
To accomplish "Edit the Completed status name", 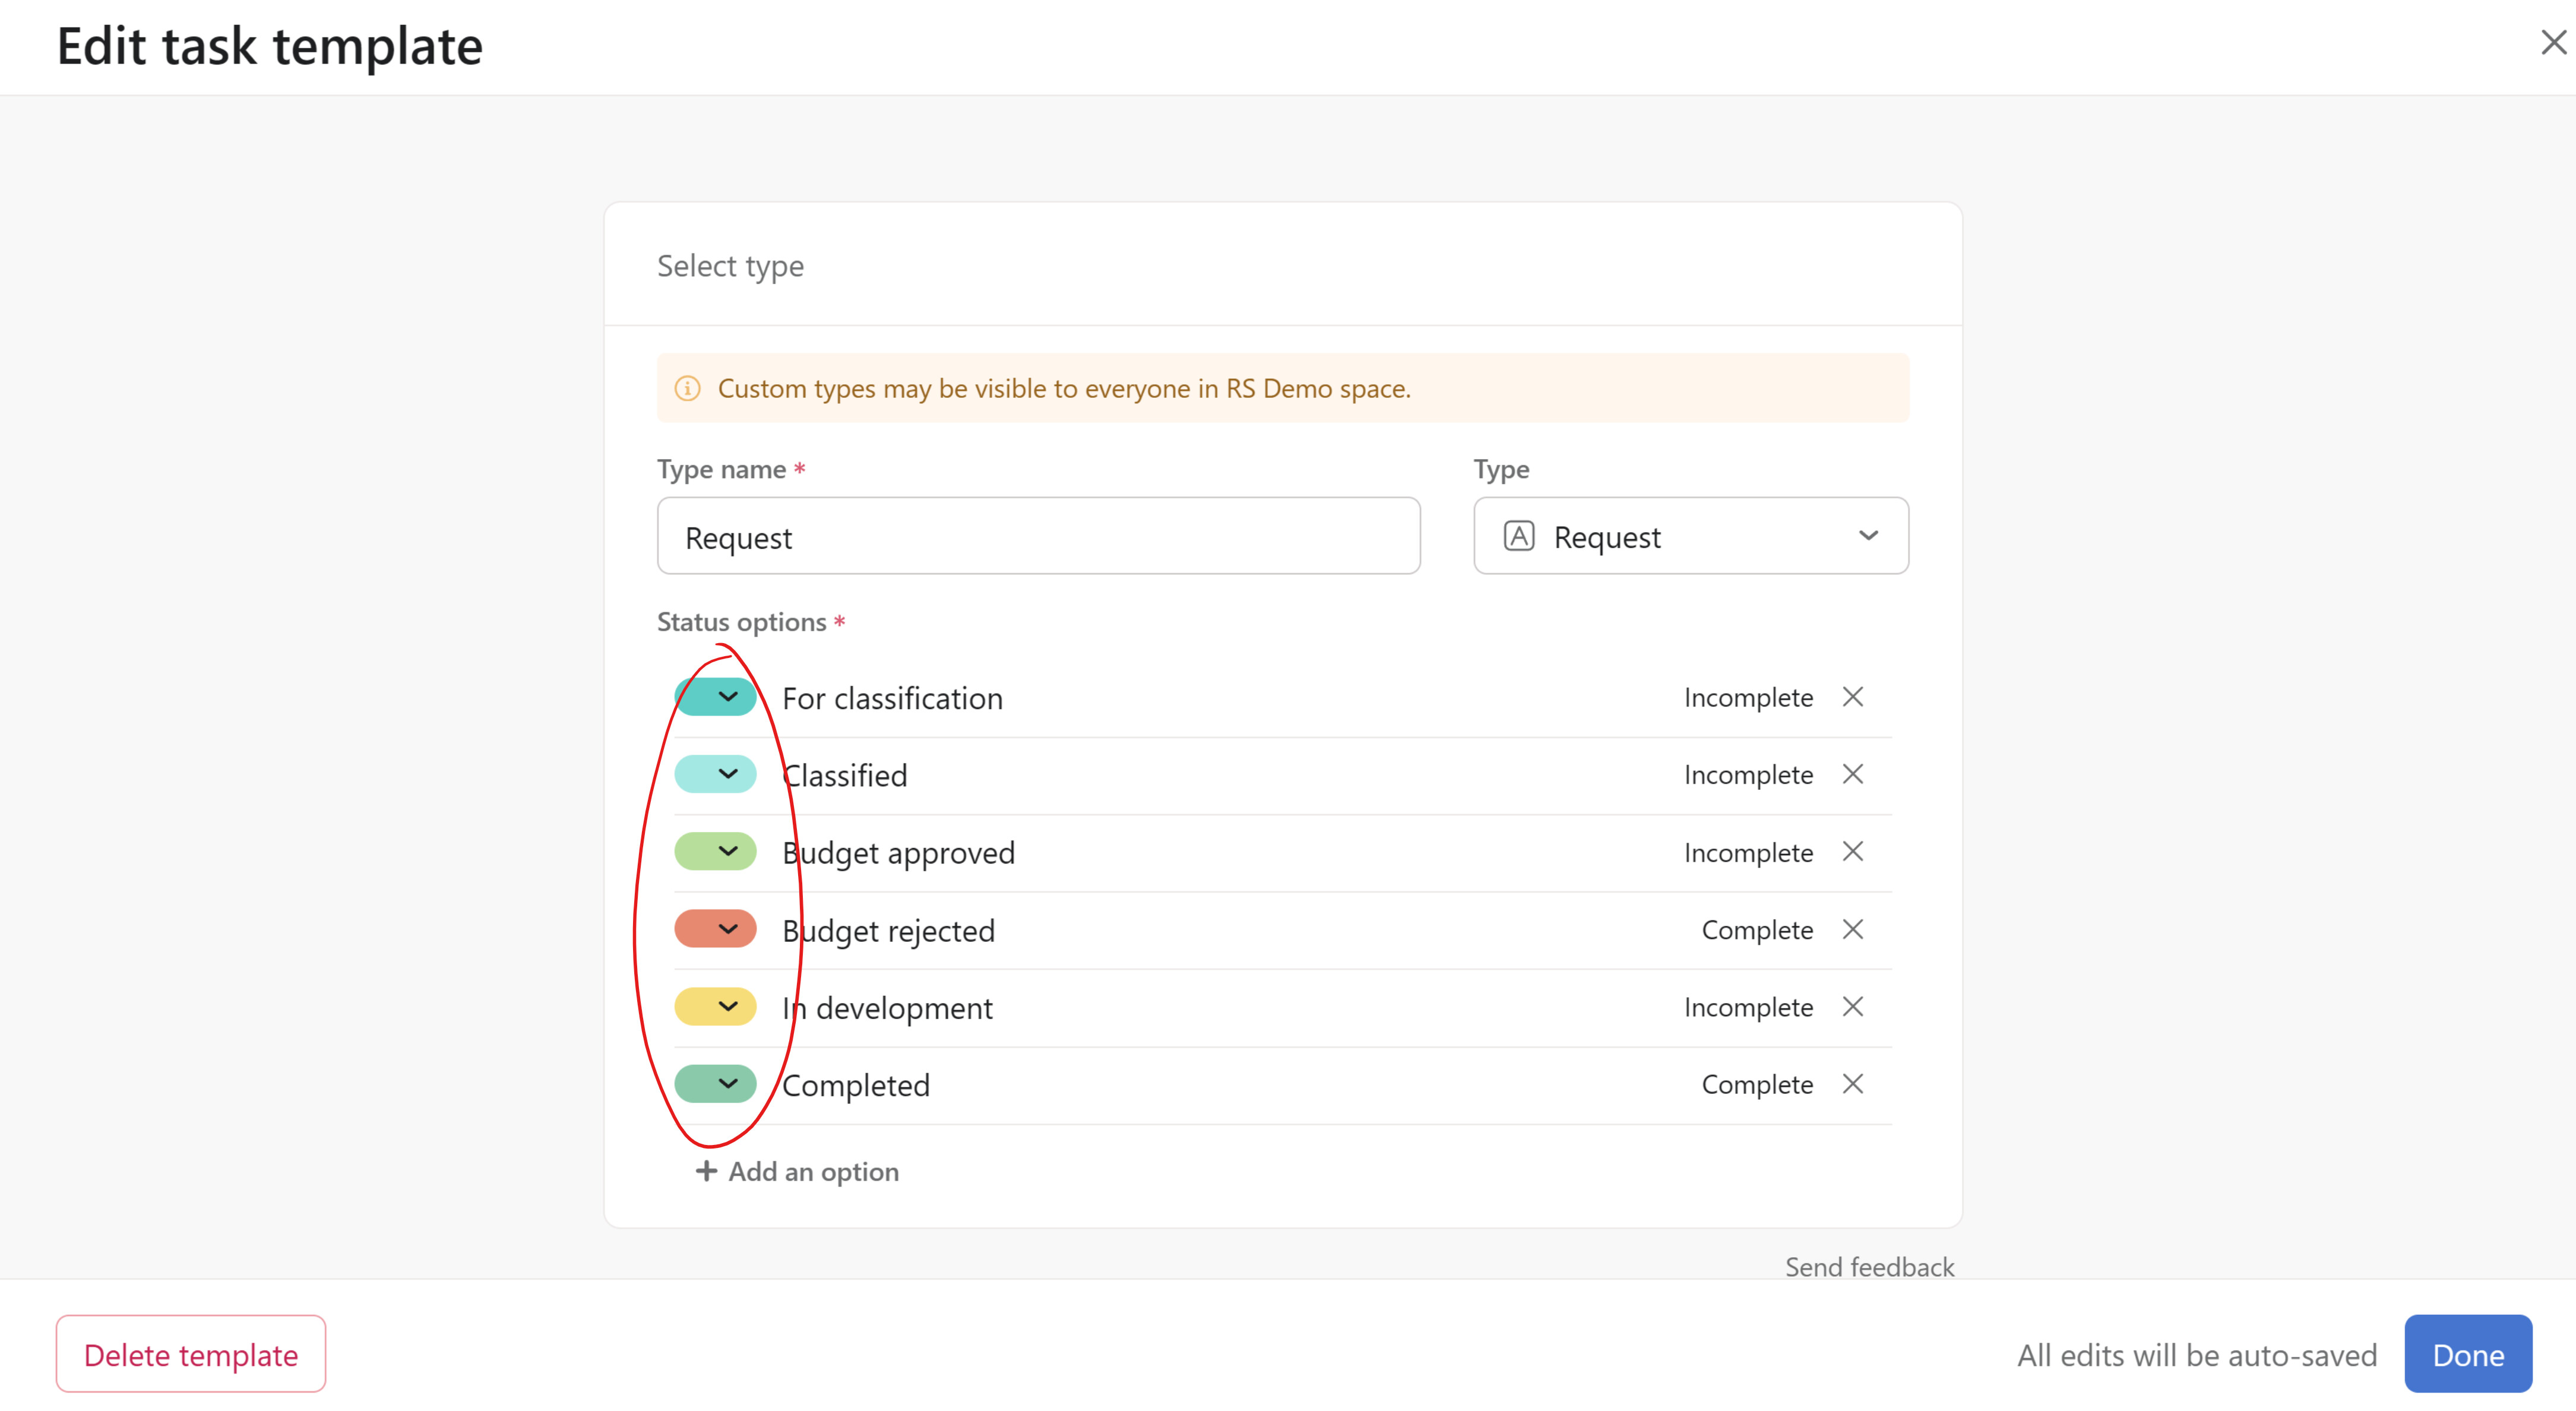I will 856,1086.
